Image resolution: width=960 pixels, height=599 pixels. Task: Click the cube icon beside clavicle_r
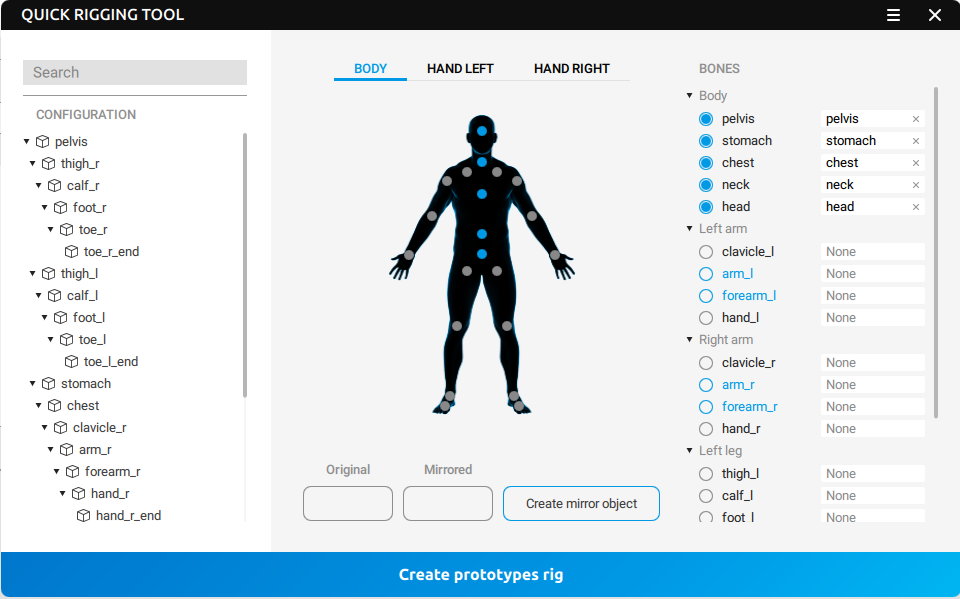tap(61, 428)
